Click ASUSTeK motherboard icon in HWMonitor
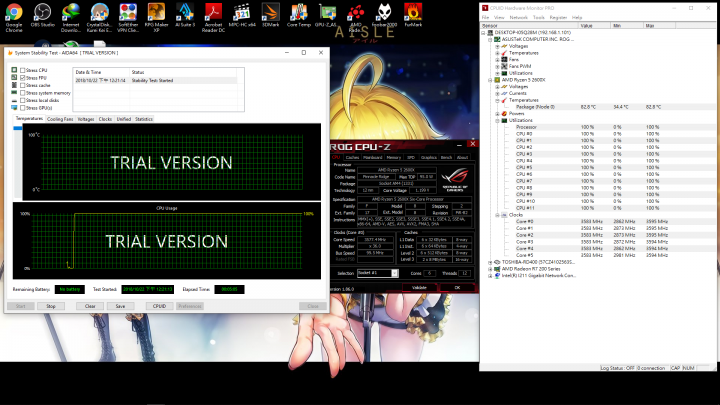 click(x=497, y=39)
